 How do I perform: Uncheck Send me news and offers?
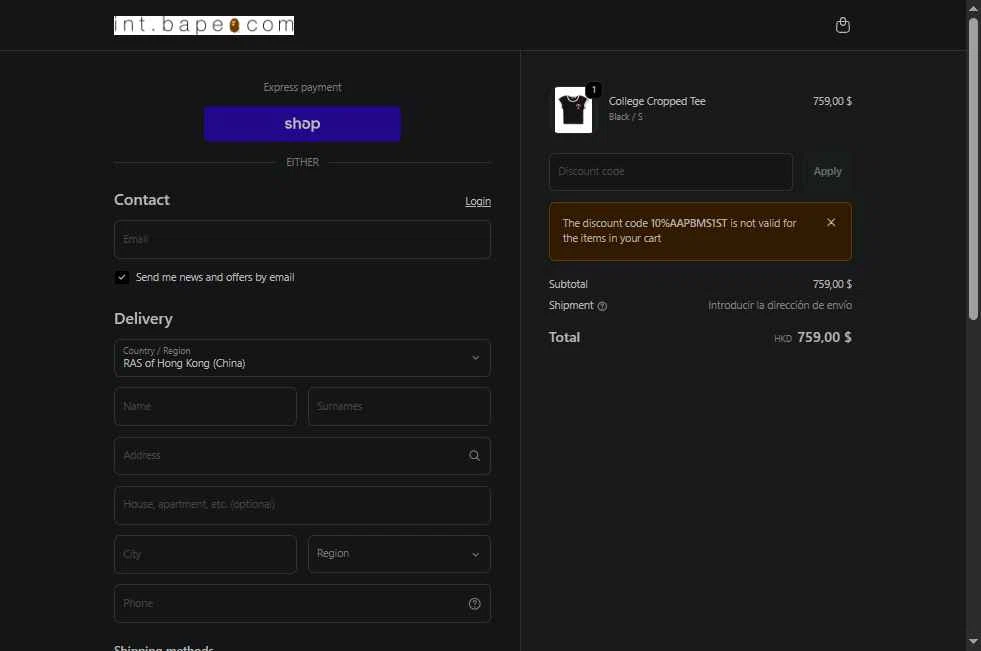coord(122,277)
